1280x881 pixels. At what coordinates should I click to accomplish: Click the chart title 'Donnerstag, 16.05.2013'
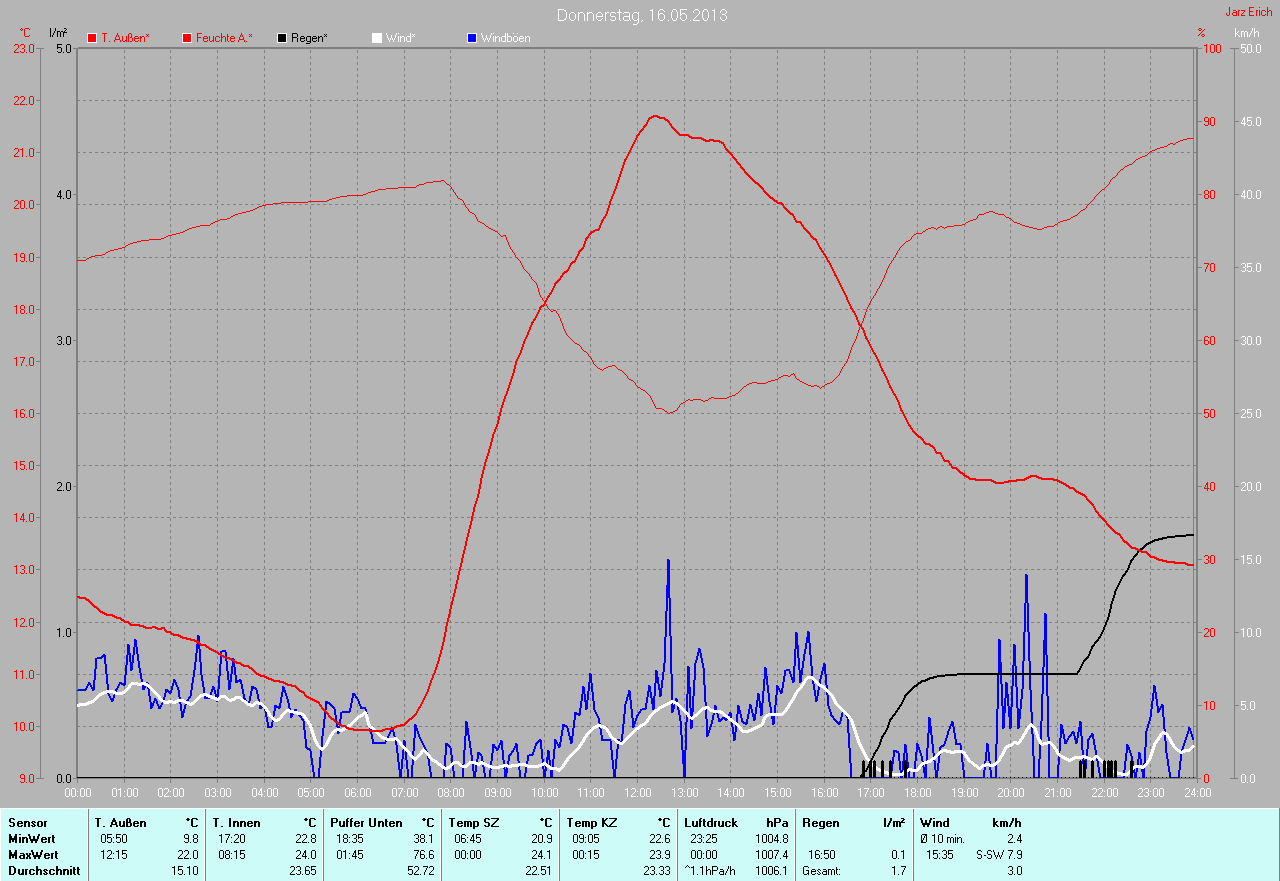click(x=642, y=15)
